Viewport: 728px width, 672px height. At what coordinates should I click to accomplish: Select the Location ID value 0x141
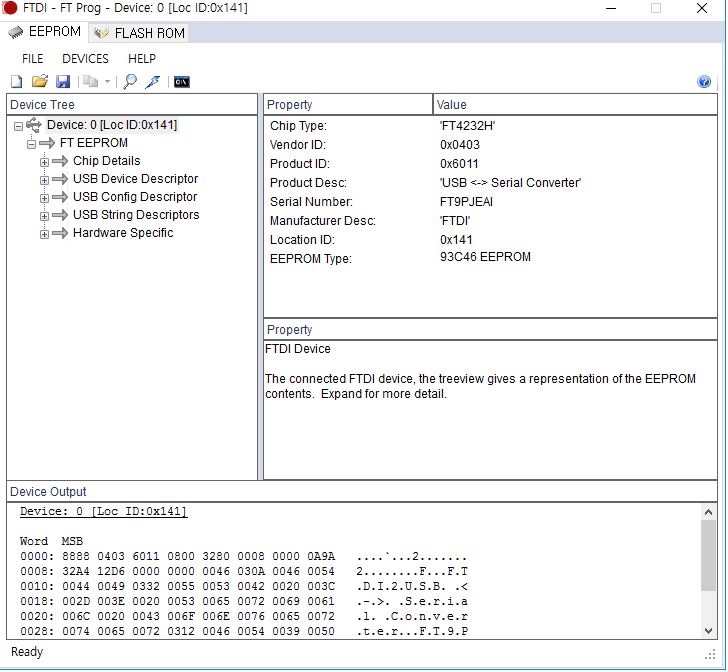456,240
